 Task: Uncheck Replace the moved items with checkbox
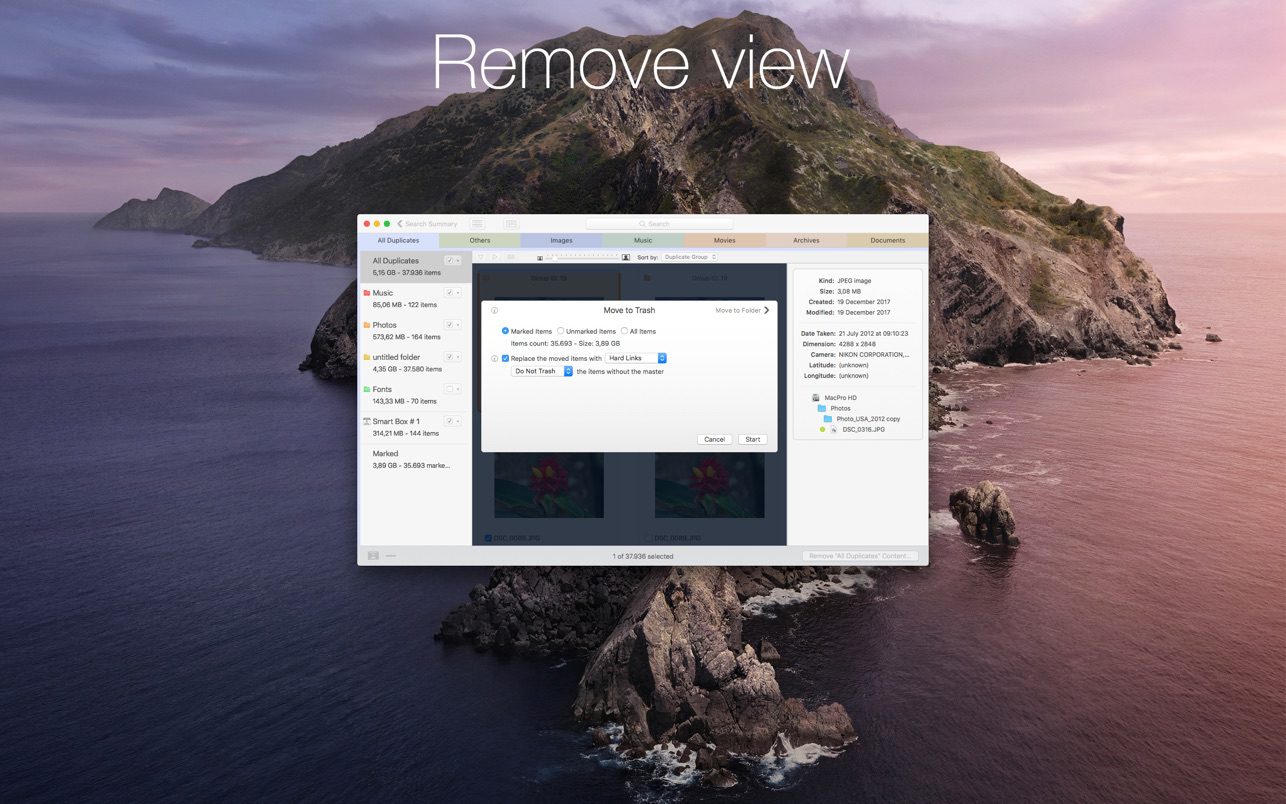click(505, 358)
